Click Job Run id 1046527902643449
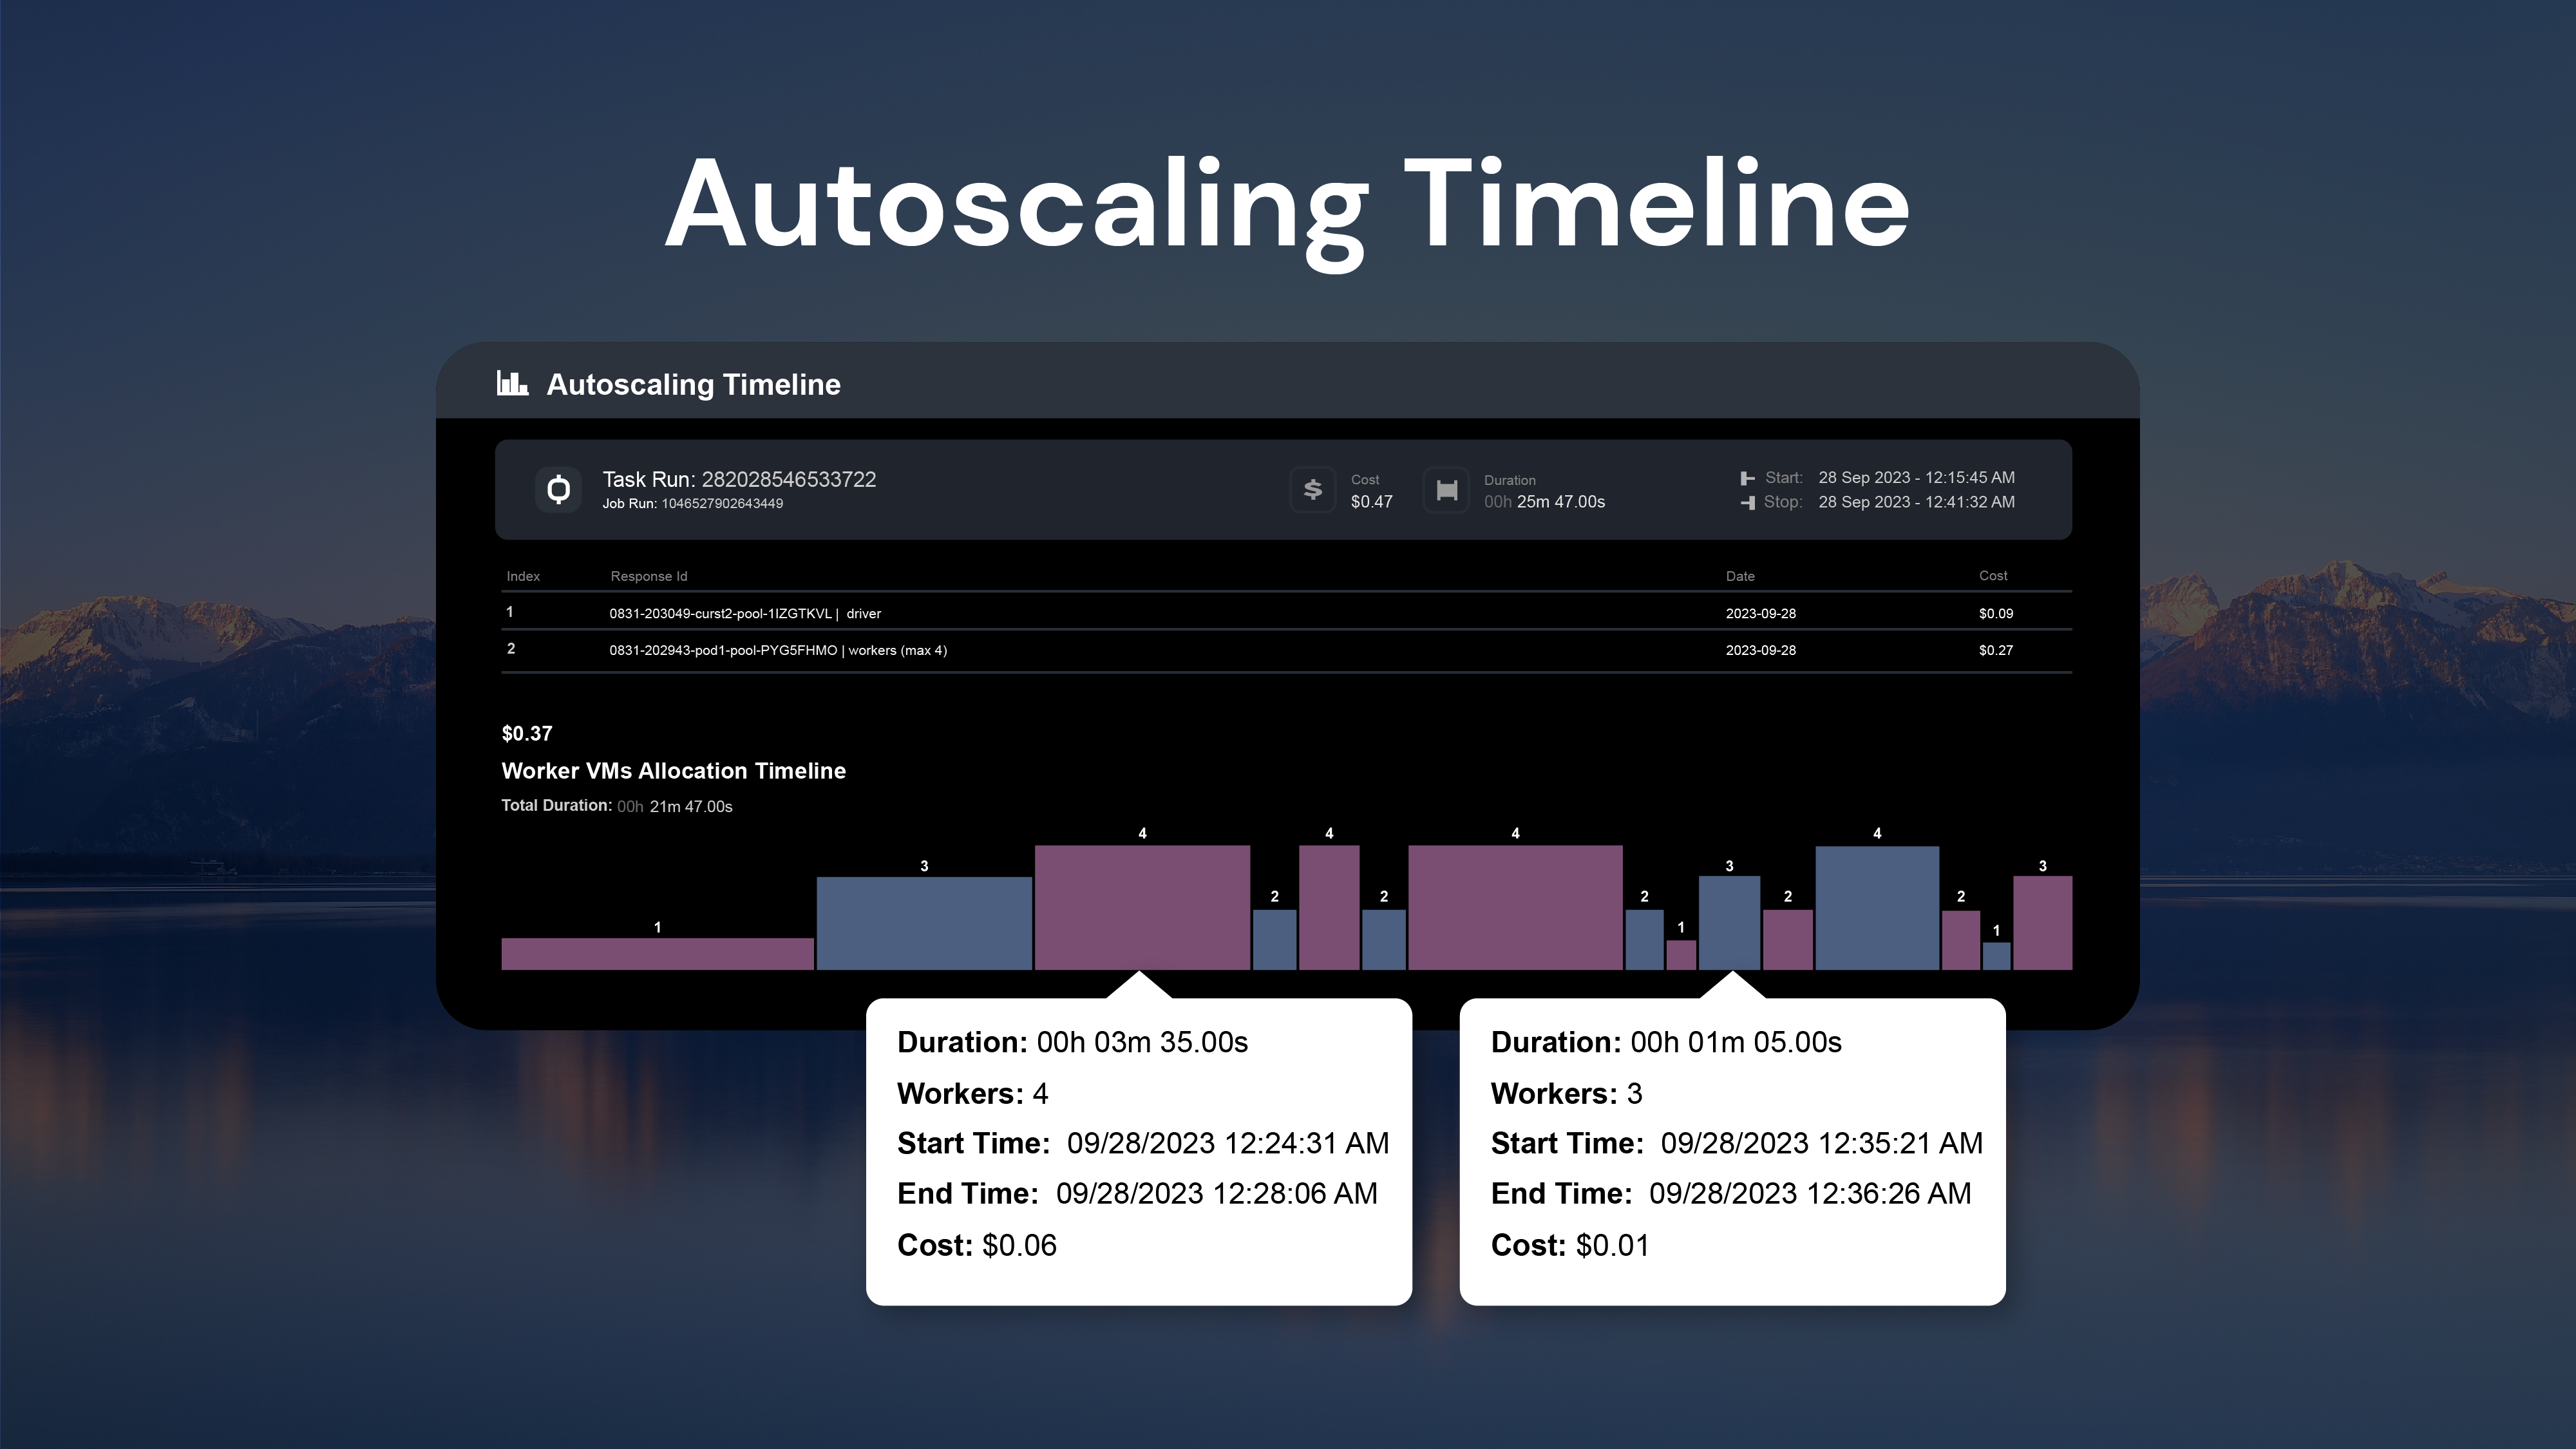This screenshot has width=2576, height=1449. [722, 503]
